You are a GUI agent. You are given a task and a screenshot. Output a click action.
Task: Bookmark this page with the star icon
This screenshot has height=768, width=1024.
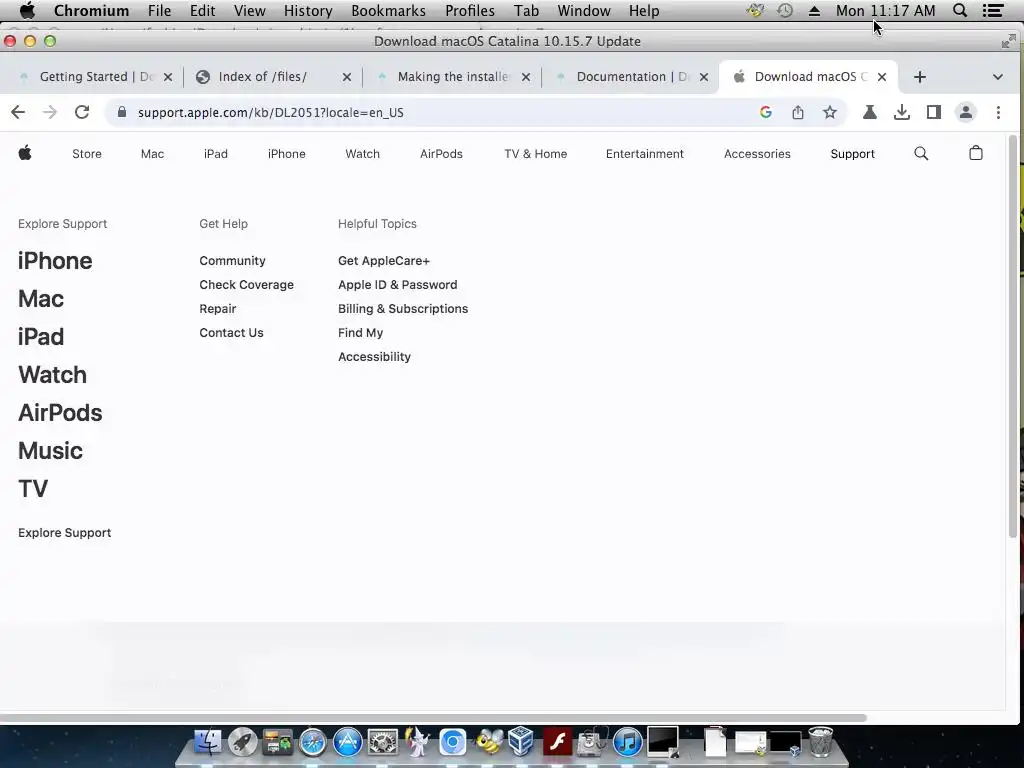tap(829, 112)
